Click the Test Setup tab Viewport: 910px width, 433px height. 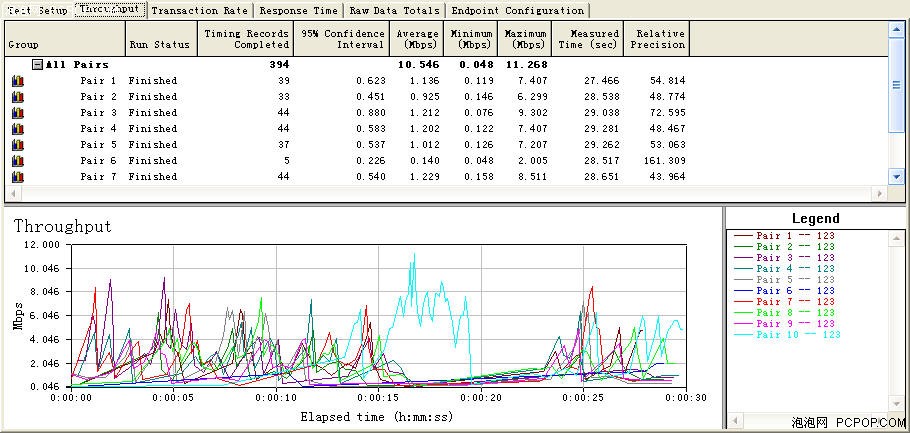click(x=38, y=10)
